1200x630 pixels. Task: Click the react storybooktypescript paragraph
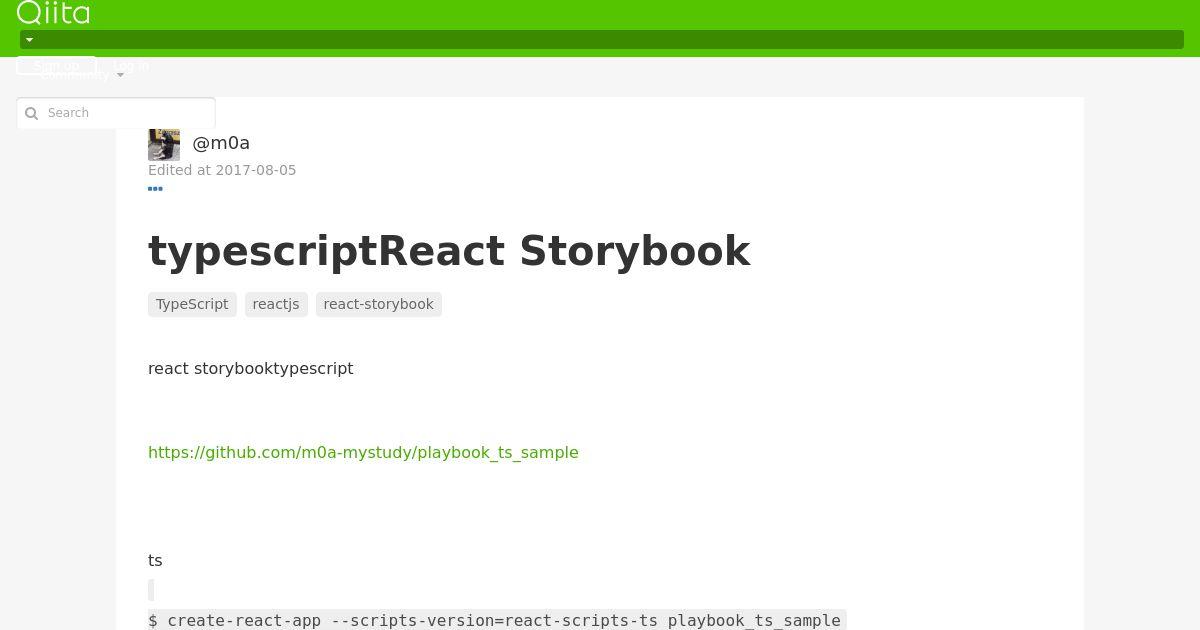click(x=251, y=368)
